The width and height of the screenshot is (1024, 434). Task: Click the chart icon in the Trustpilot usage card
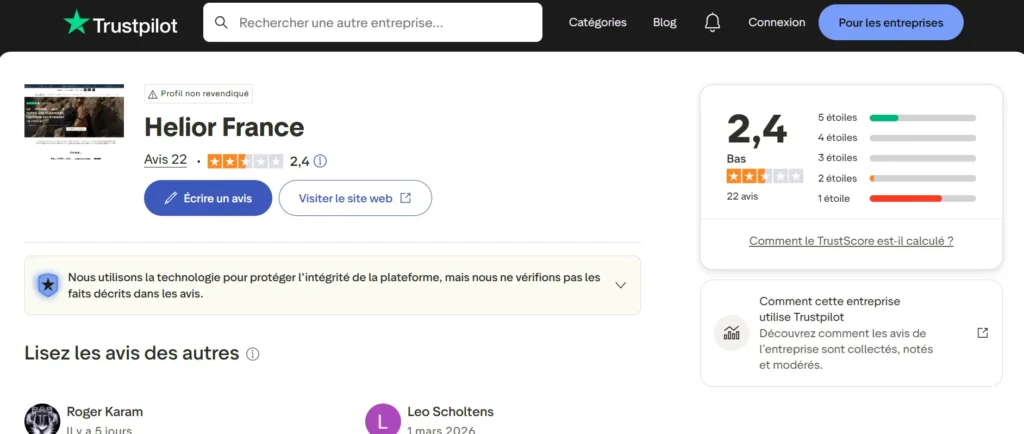coord(731,333)
